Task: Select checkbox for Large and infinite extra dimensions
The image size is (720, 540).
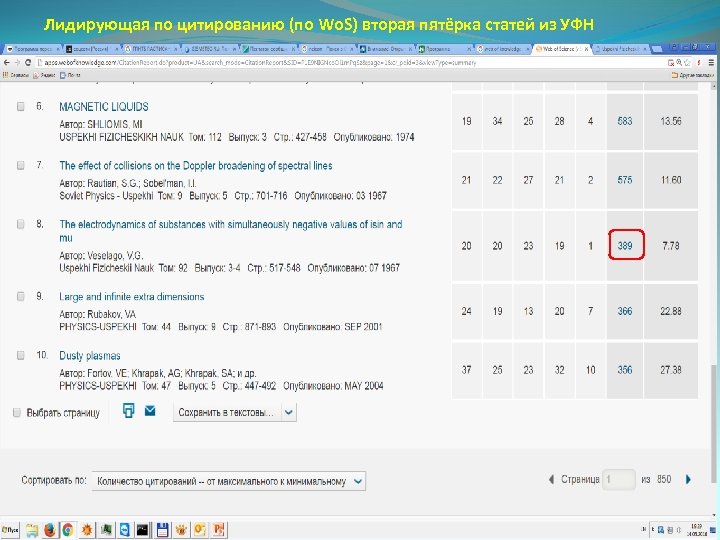Action: pos(20,297)
